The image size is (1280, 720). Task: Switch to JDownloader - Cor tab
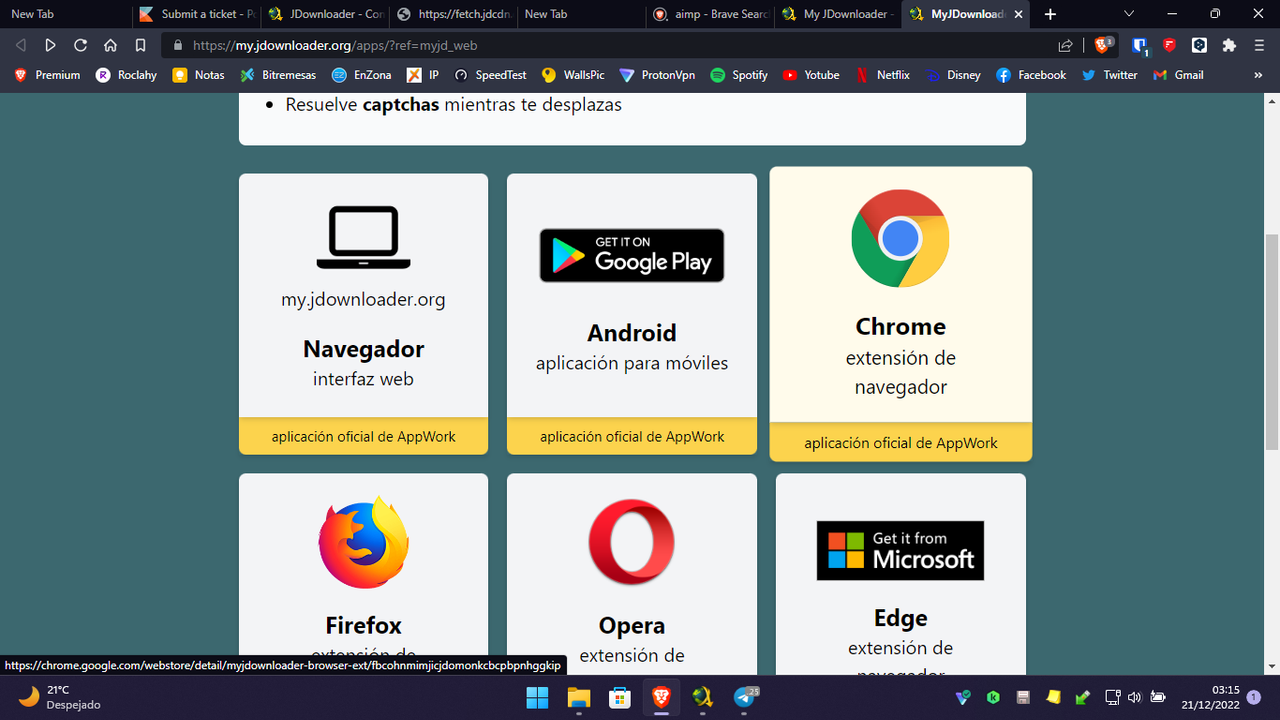click(x=326, y=14)
